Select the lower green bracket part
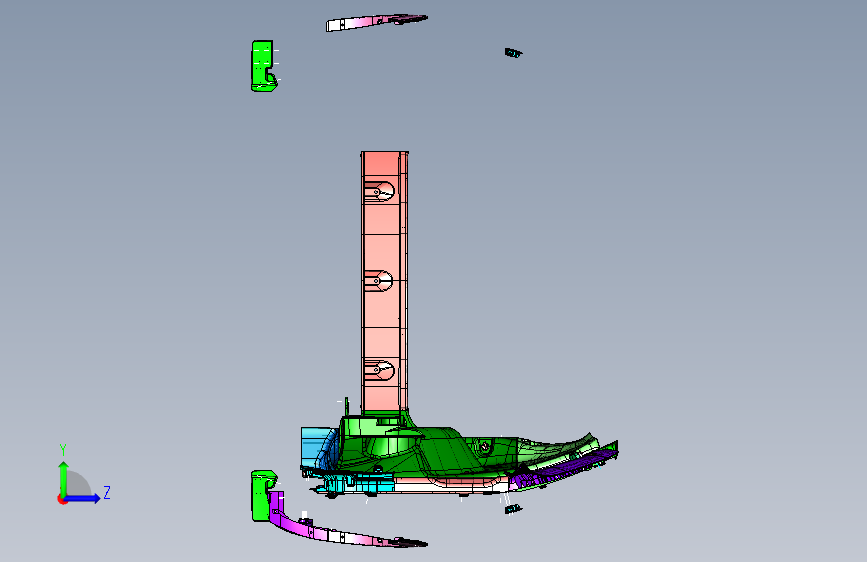Screen dimensions: 867x562 point(262,496)
